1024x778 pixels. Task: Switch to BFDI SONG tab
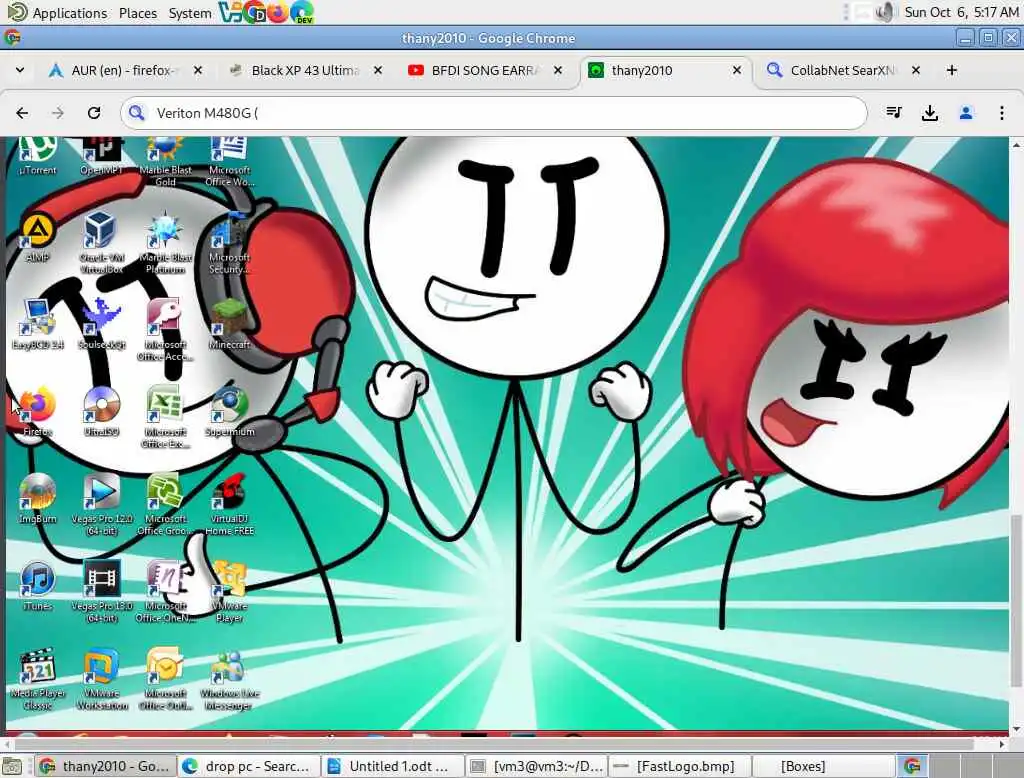pyautogui.click(x=483, y=71)
